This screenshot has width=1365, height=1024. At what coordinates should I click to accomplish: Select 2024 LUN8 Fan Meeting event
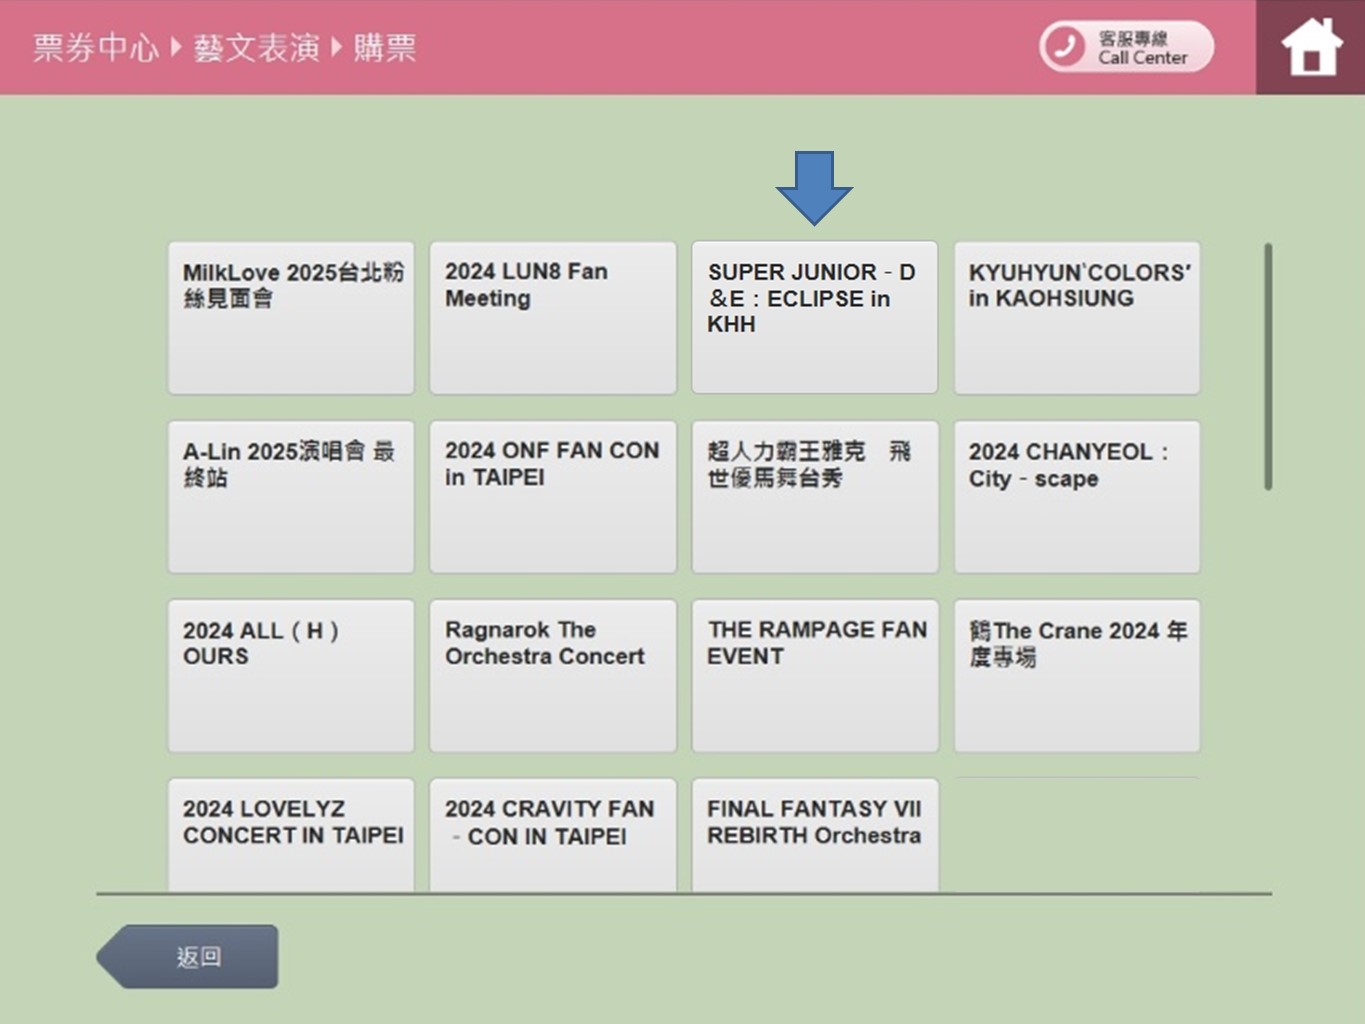pyautogui.click(x=553, y=318)
